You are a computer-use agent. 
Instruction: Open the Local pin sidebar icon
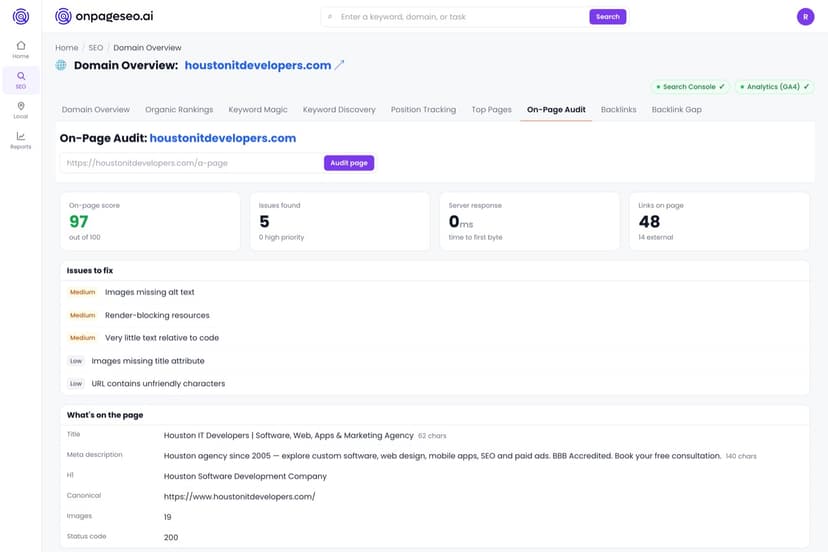[21, 110]
